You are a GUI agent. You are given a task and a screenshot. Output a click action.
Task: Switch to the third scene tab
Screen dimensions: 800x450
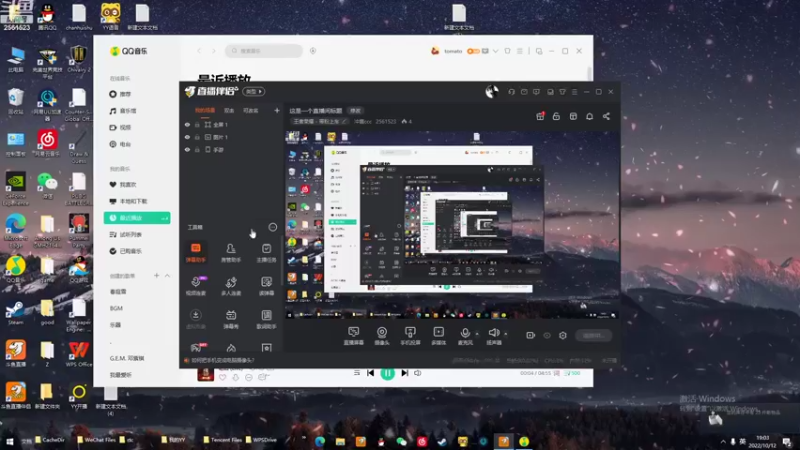point(250,110)
